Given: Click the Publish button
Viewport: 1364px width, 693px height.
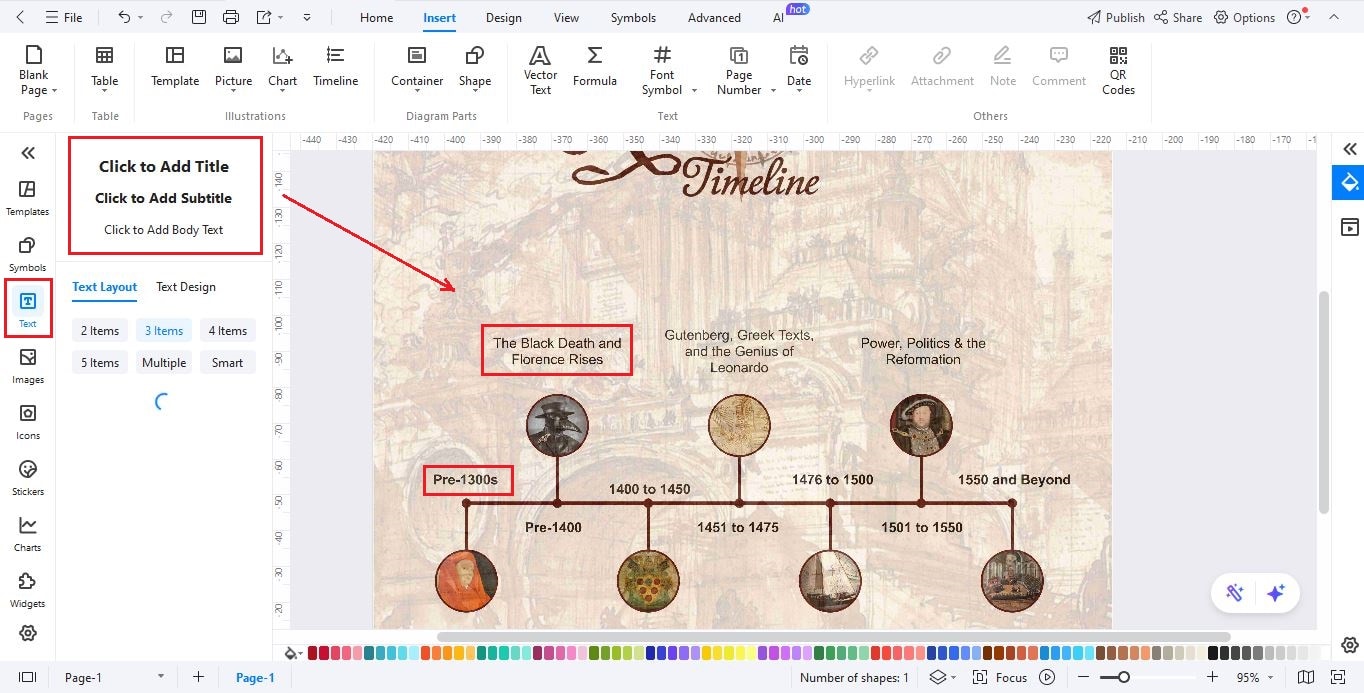Looking at the screenshot, I should [x=1115, y=17].
